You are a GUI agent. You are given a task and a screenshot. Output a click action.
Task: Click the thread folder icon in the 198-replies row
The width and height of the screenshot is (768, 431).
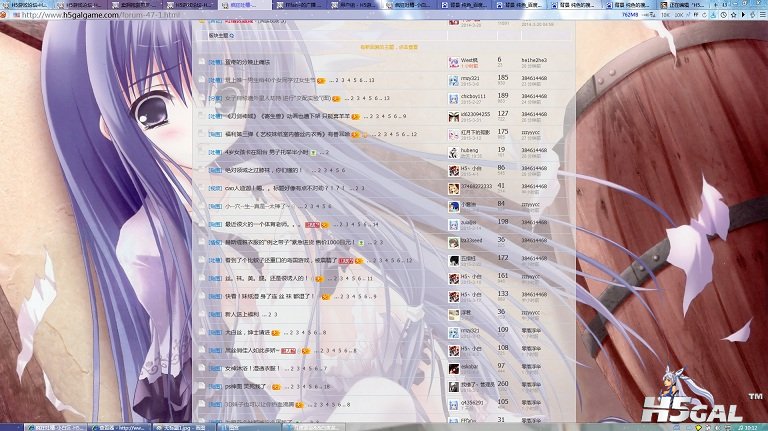pos(201,224)
